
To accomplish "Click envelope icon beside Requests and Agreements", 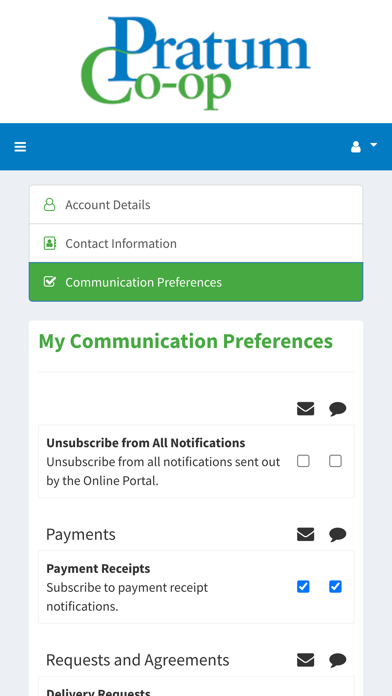I will [x=305, y=660].
